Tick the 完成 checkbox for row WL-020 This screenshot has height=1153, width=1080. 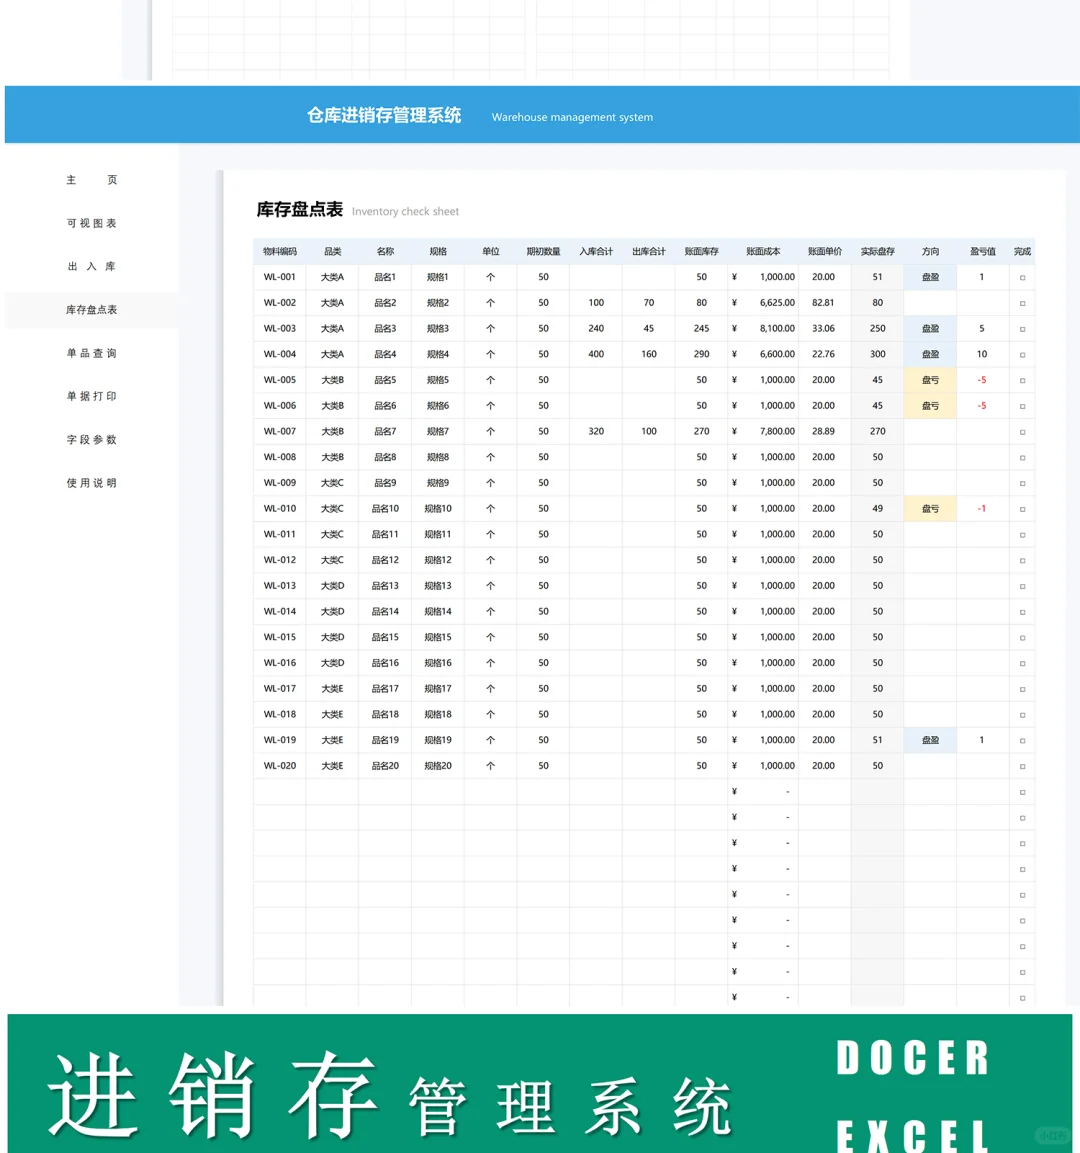click(1022, 767)
